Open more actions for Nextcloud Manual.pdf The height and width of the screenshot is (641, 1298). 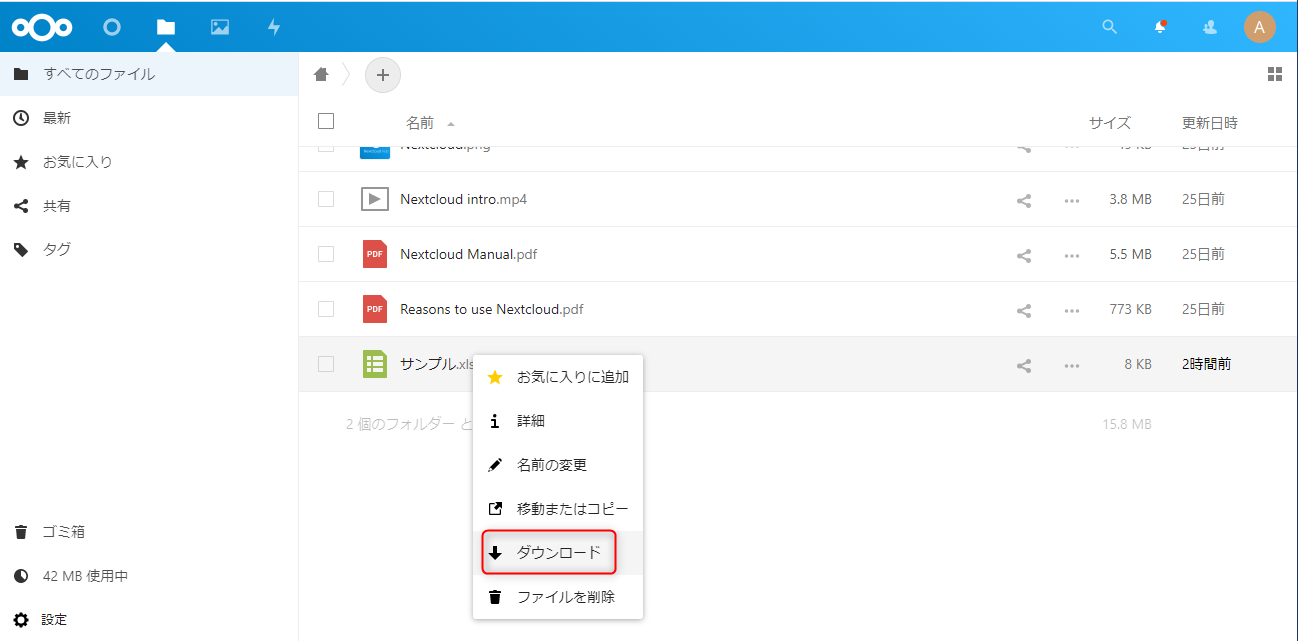1072,255
